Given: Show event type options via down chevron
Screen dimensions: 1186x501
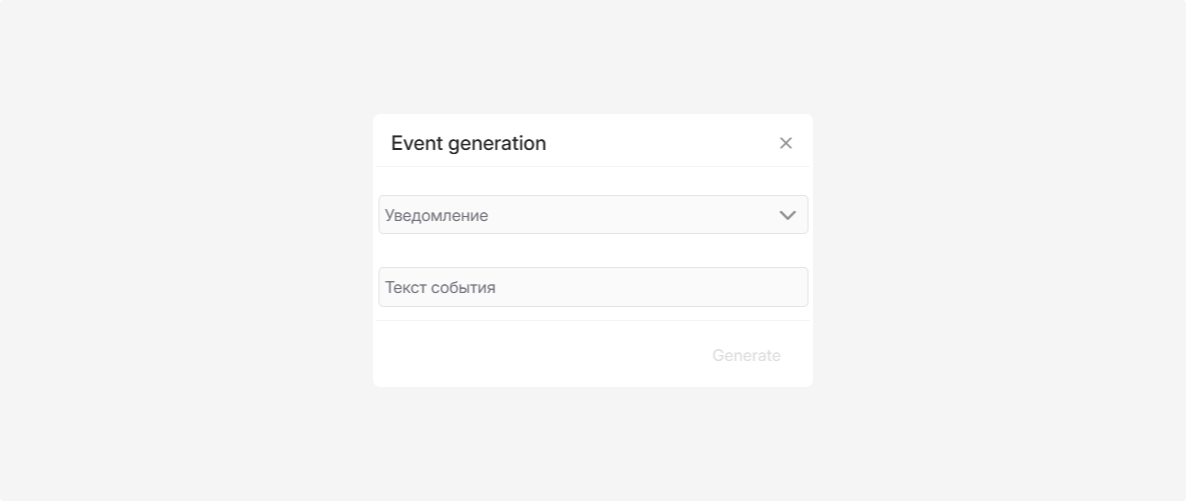Looking at the screenshot, I should 788,215.
